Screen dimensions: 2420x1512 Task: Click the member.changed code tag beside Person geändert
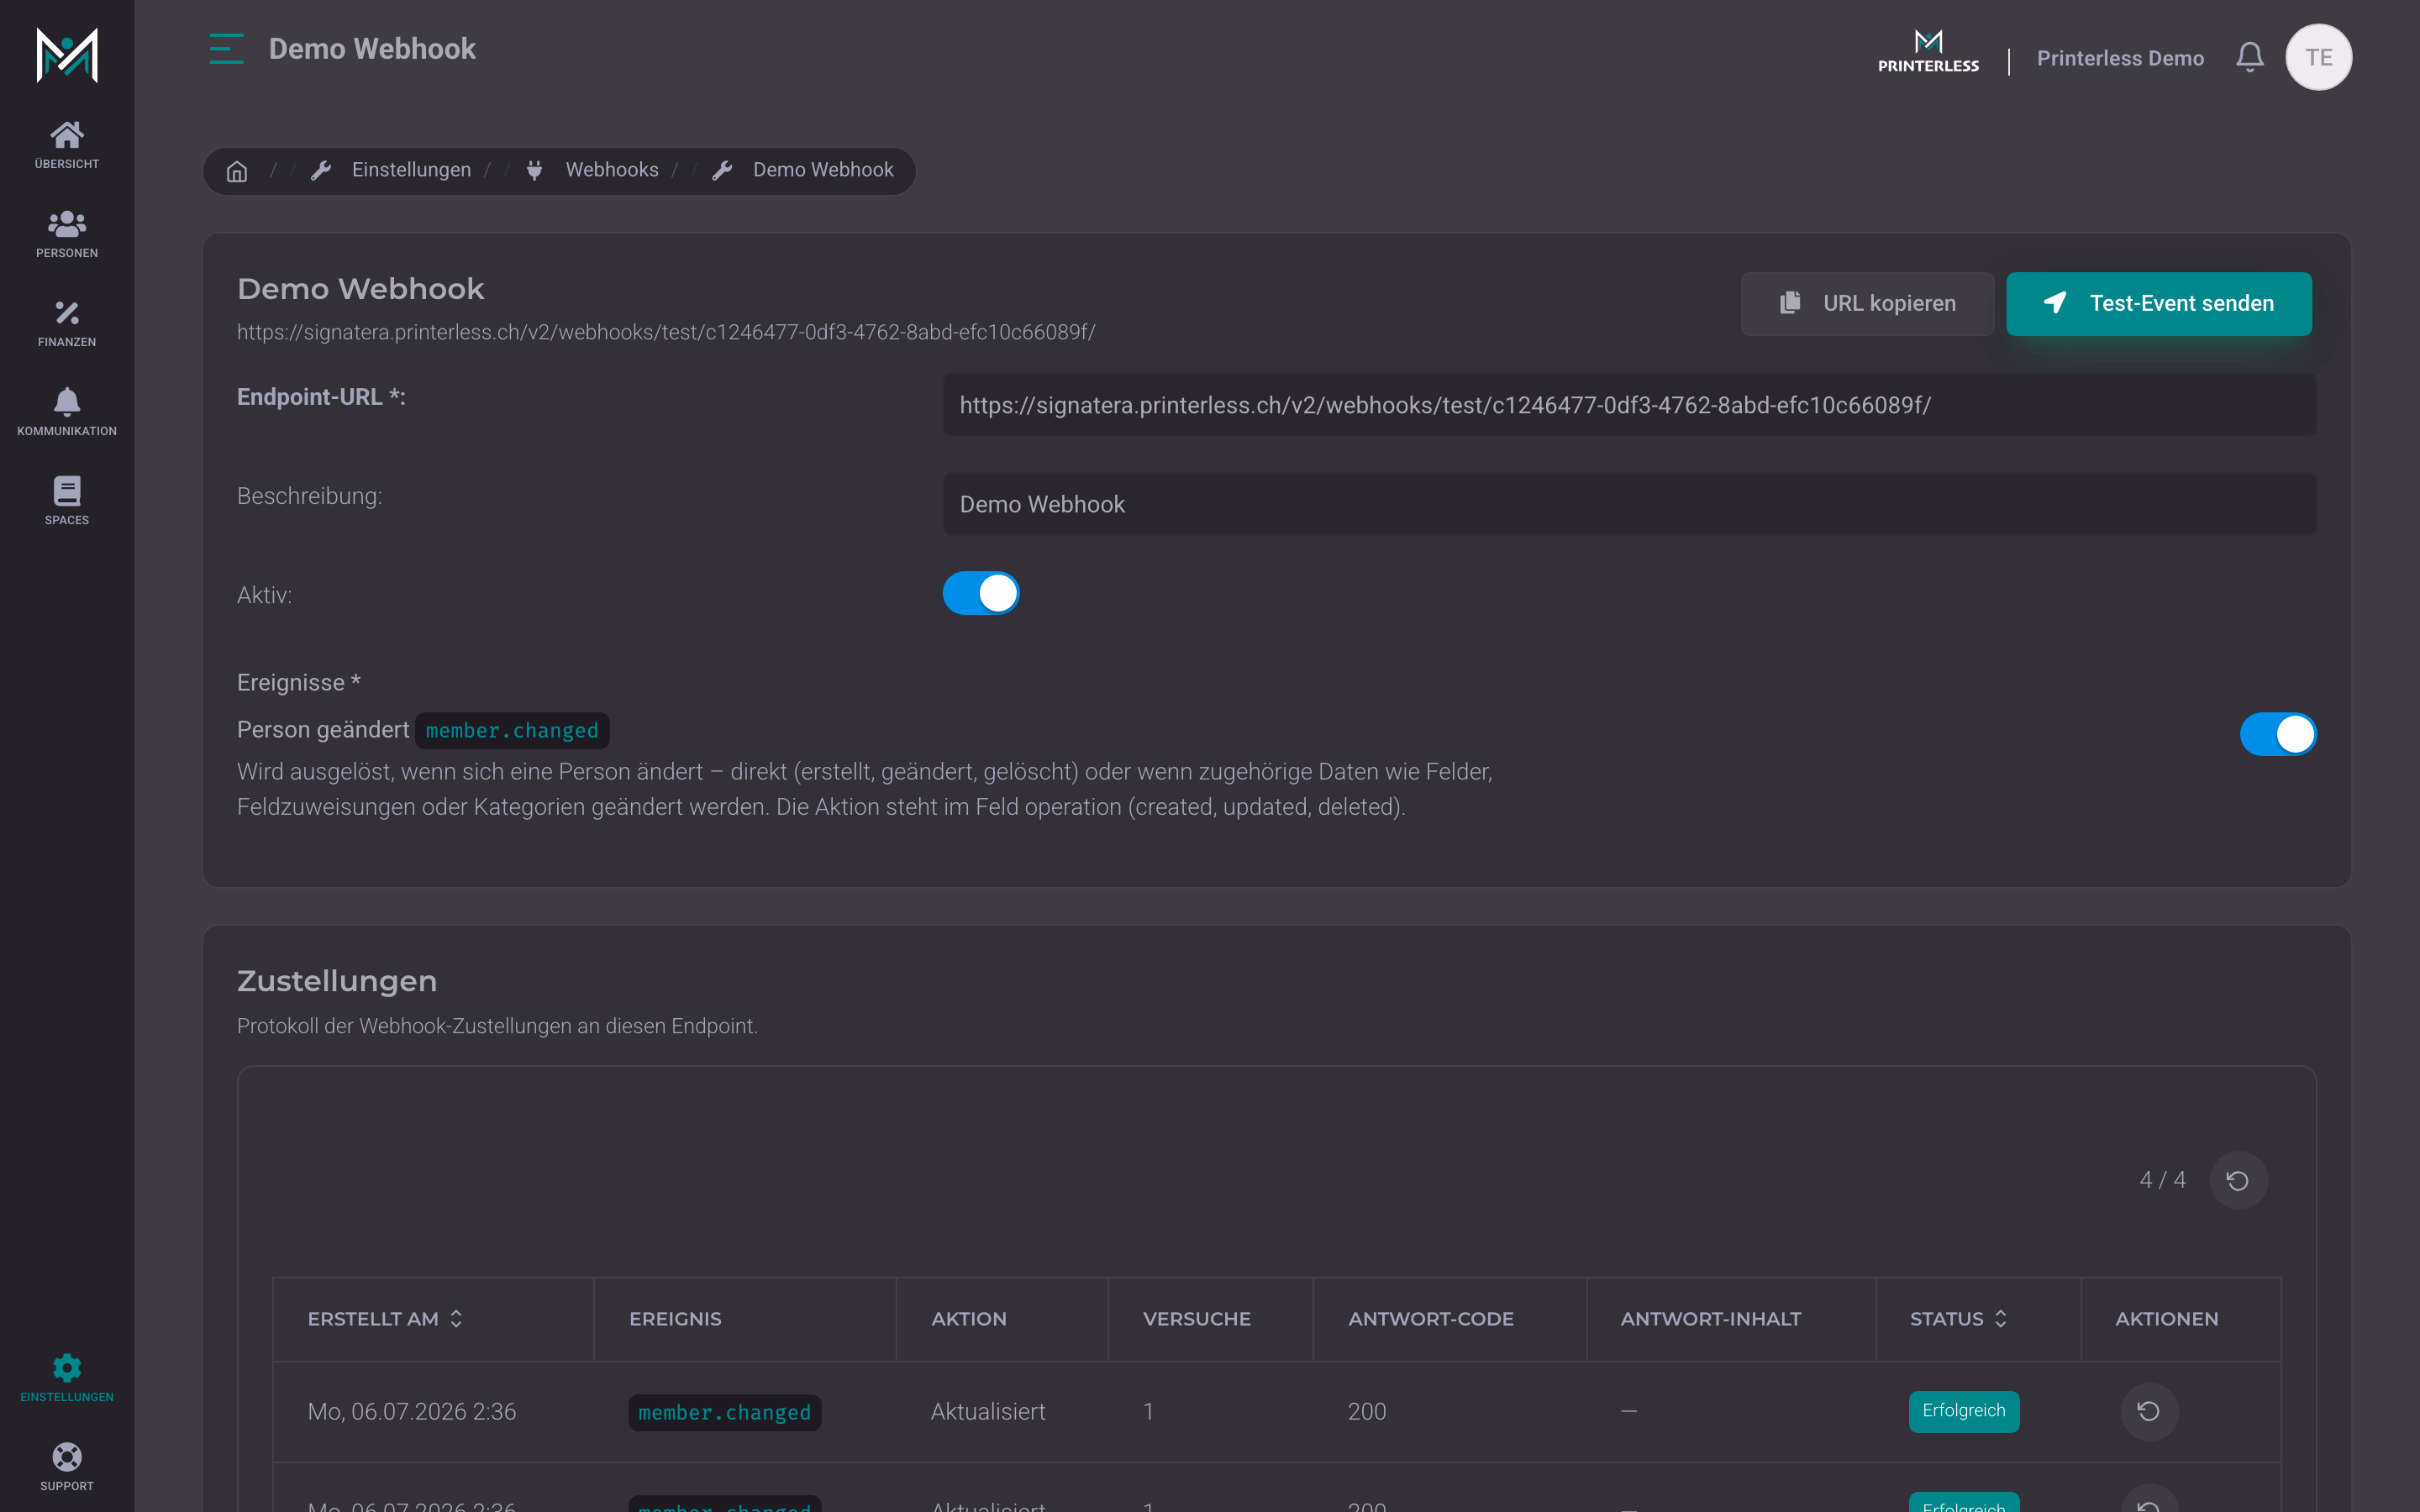point(512,731)
